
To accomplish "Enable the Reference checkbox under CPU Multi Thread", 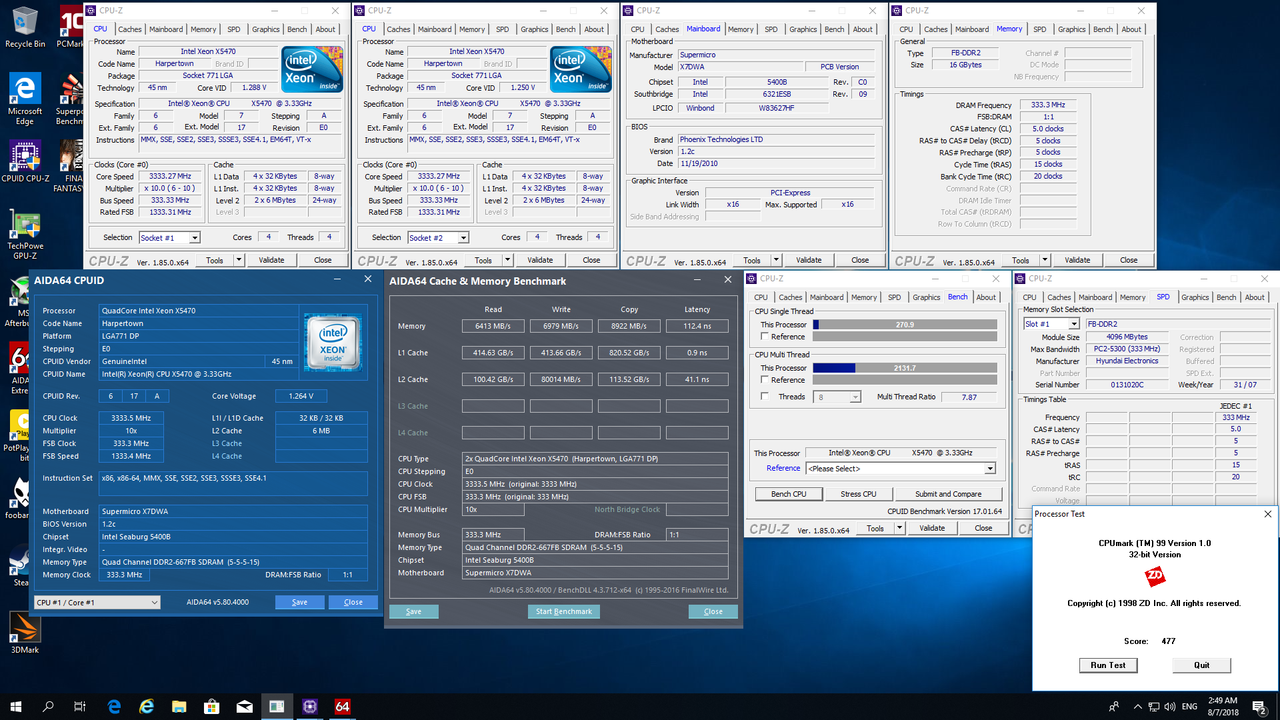I will (763, 380).
